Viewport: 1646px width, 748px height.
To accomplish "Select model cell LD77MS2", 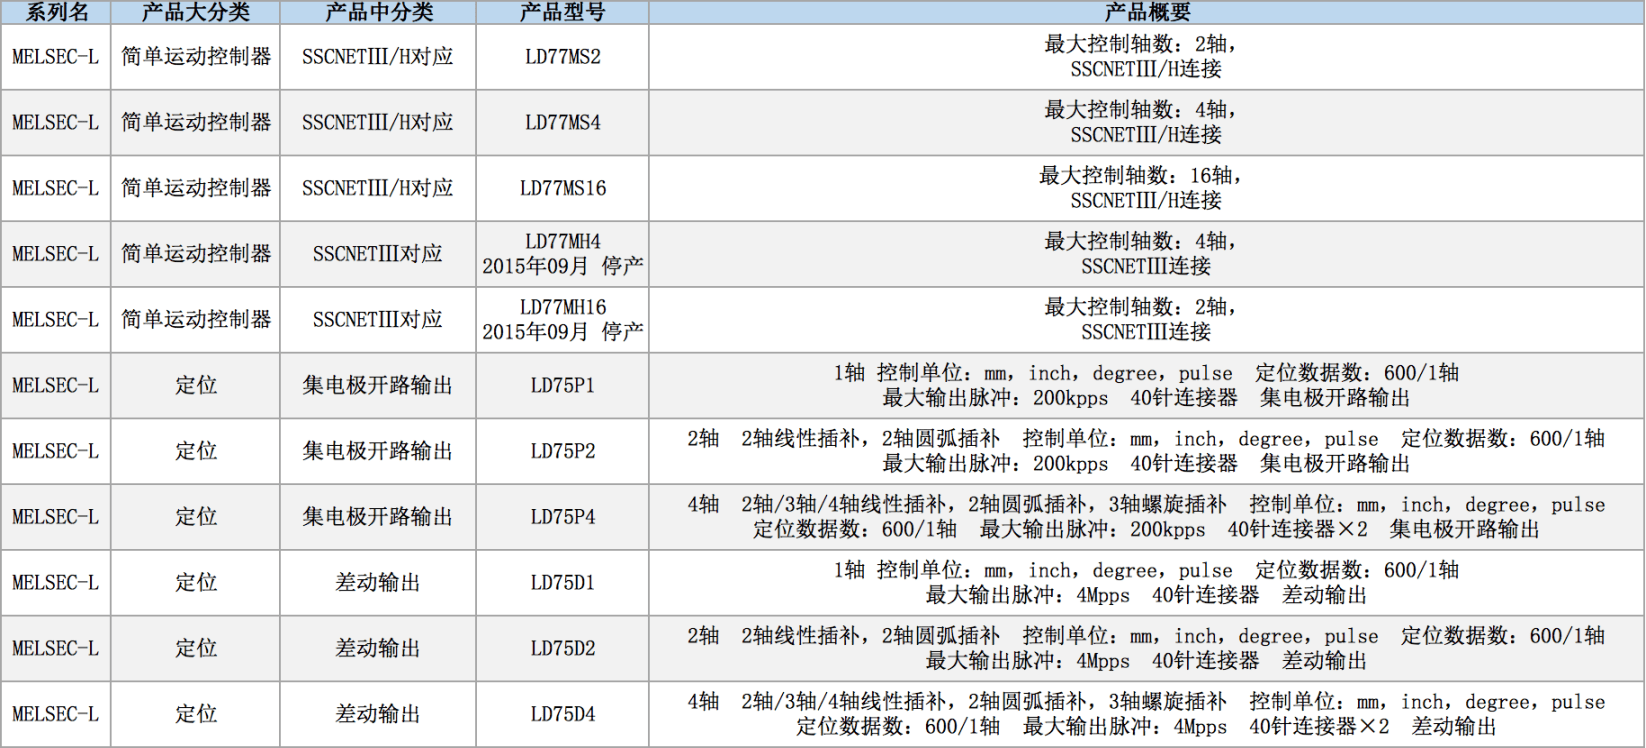I will [x=563, y=57].
